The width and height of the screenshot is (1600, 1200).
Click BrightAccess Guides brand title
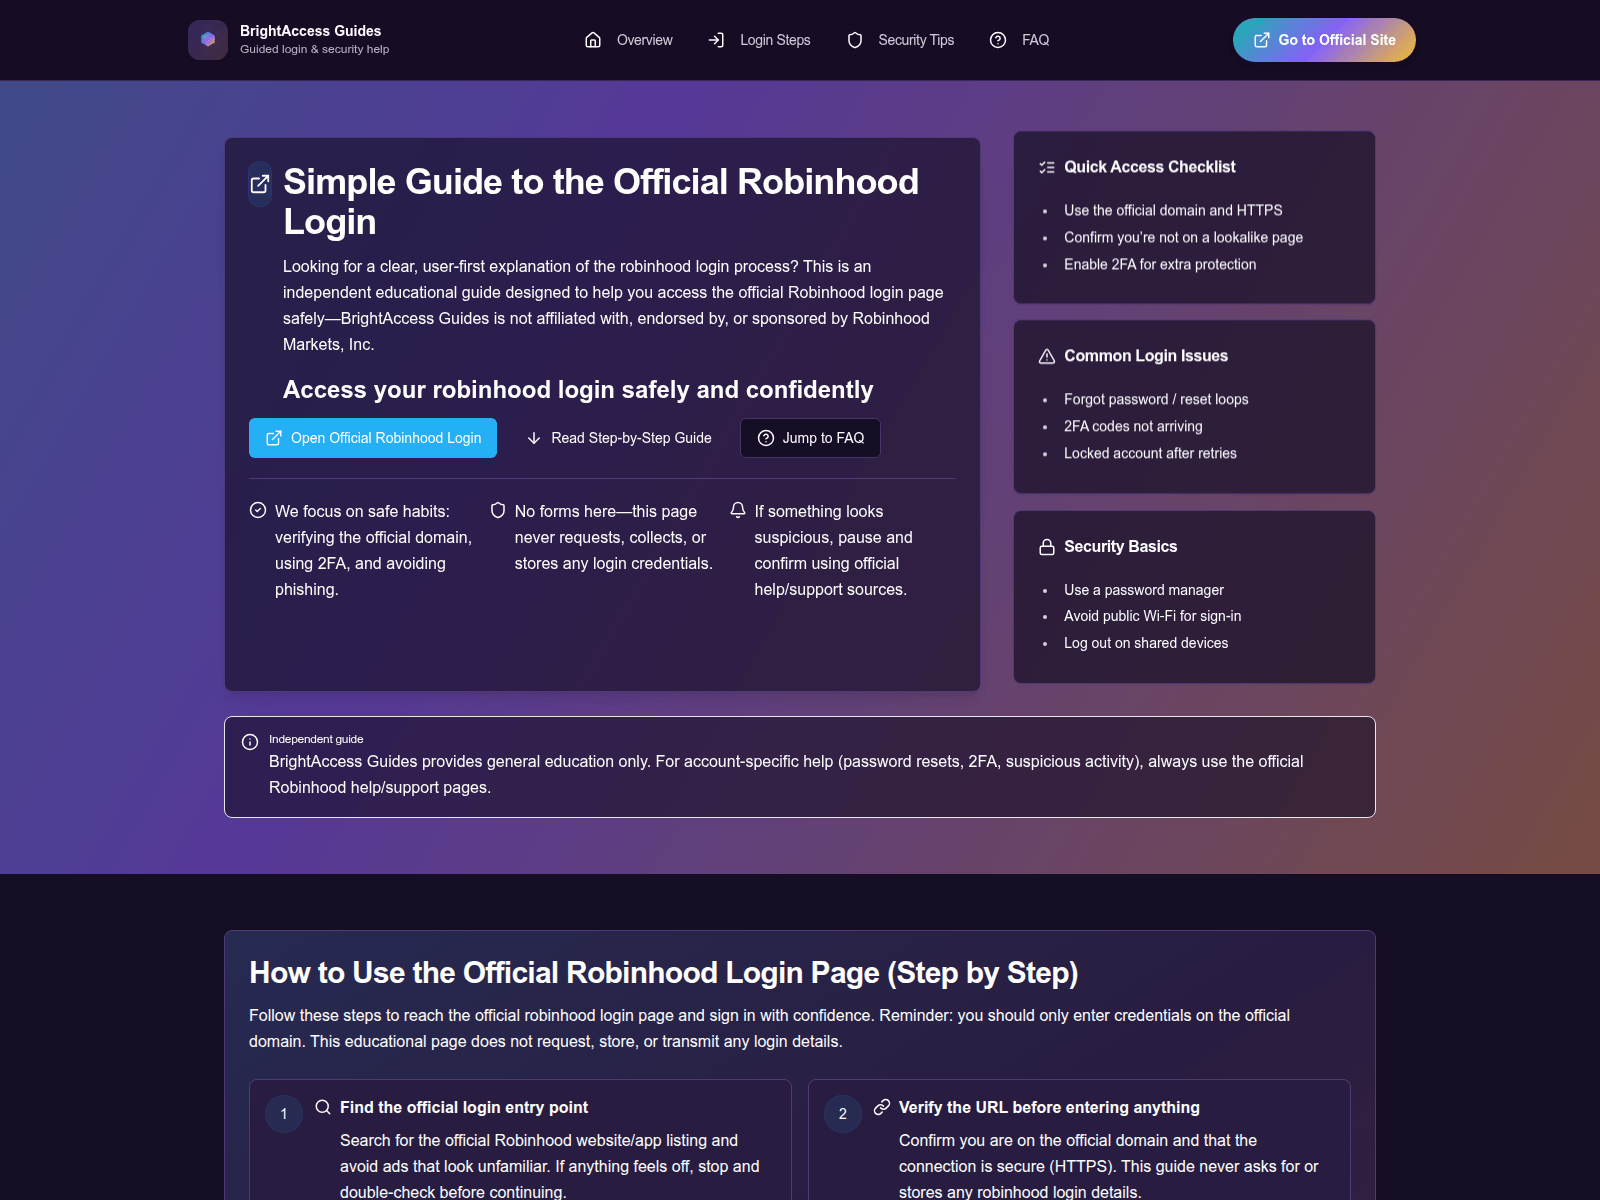tap(310, 31)
